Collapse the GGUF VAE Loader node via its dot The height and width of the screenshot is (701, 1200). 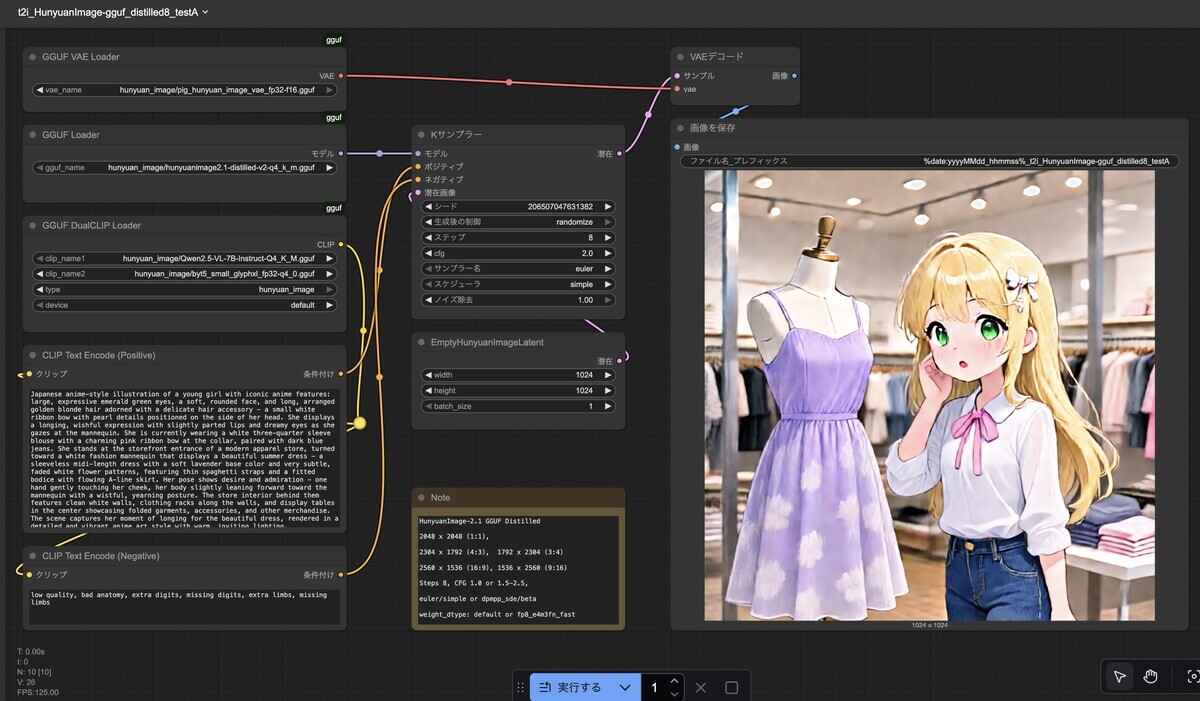[33, 57]
